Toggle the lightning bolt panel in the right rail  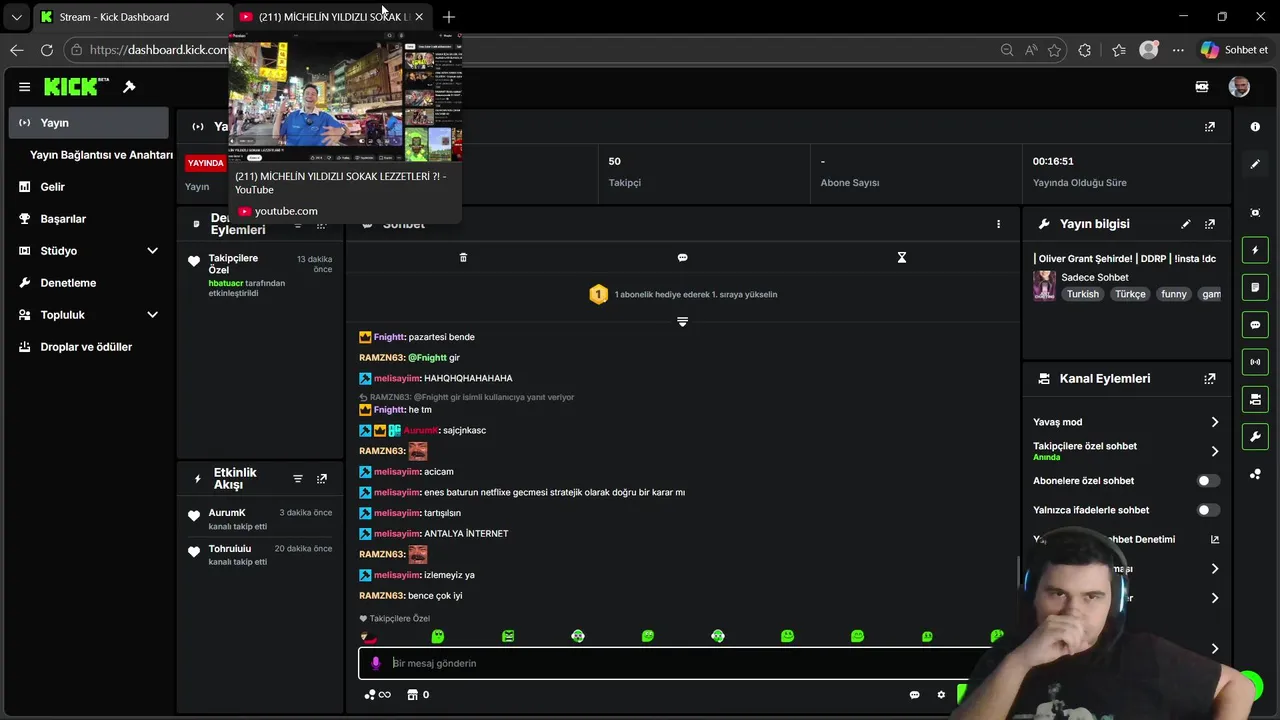click(x=1255, y=250)
